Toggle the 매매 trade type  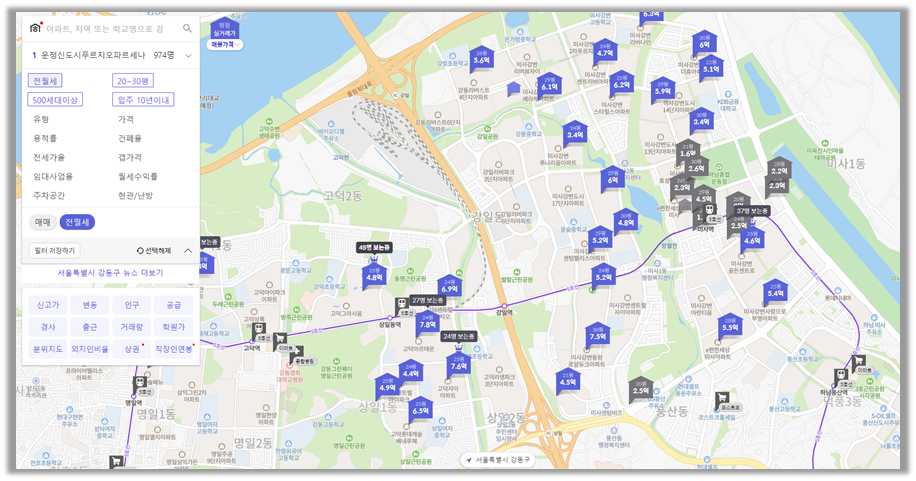point(43,222)
